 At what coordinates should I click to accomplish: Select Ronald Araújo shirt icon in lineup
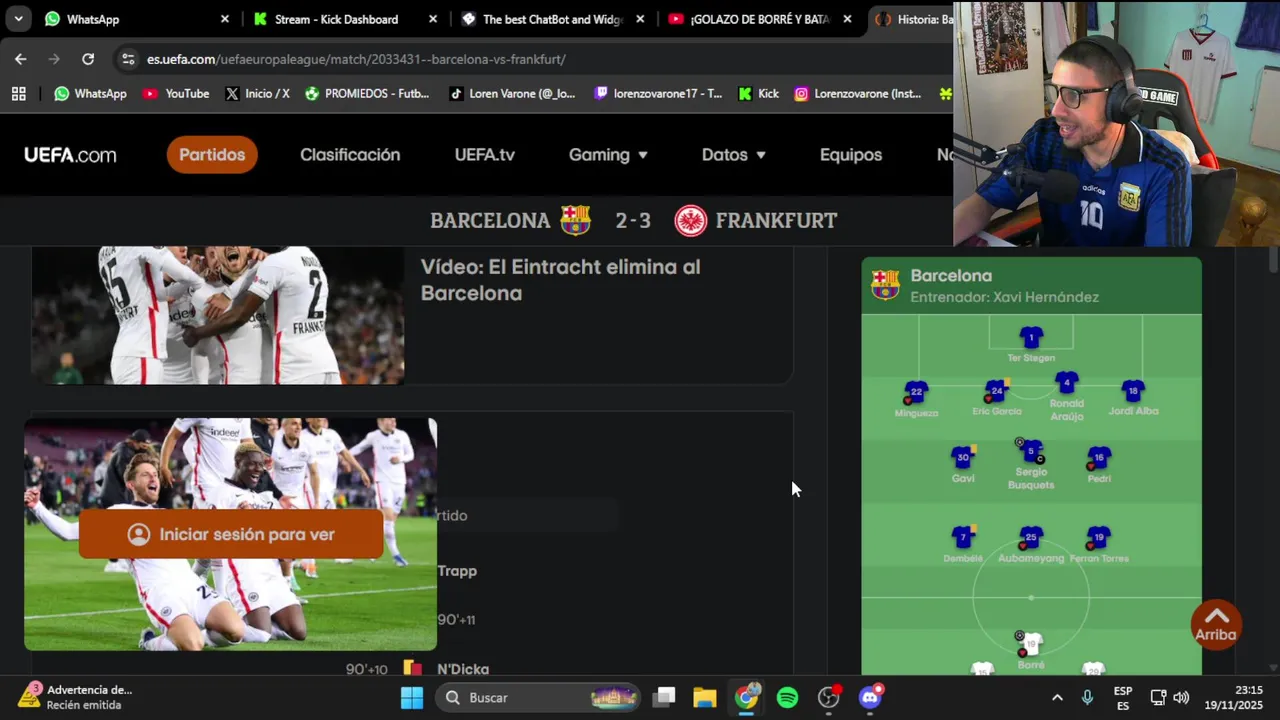pos(1067,383)
